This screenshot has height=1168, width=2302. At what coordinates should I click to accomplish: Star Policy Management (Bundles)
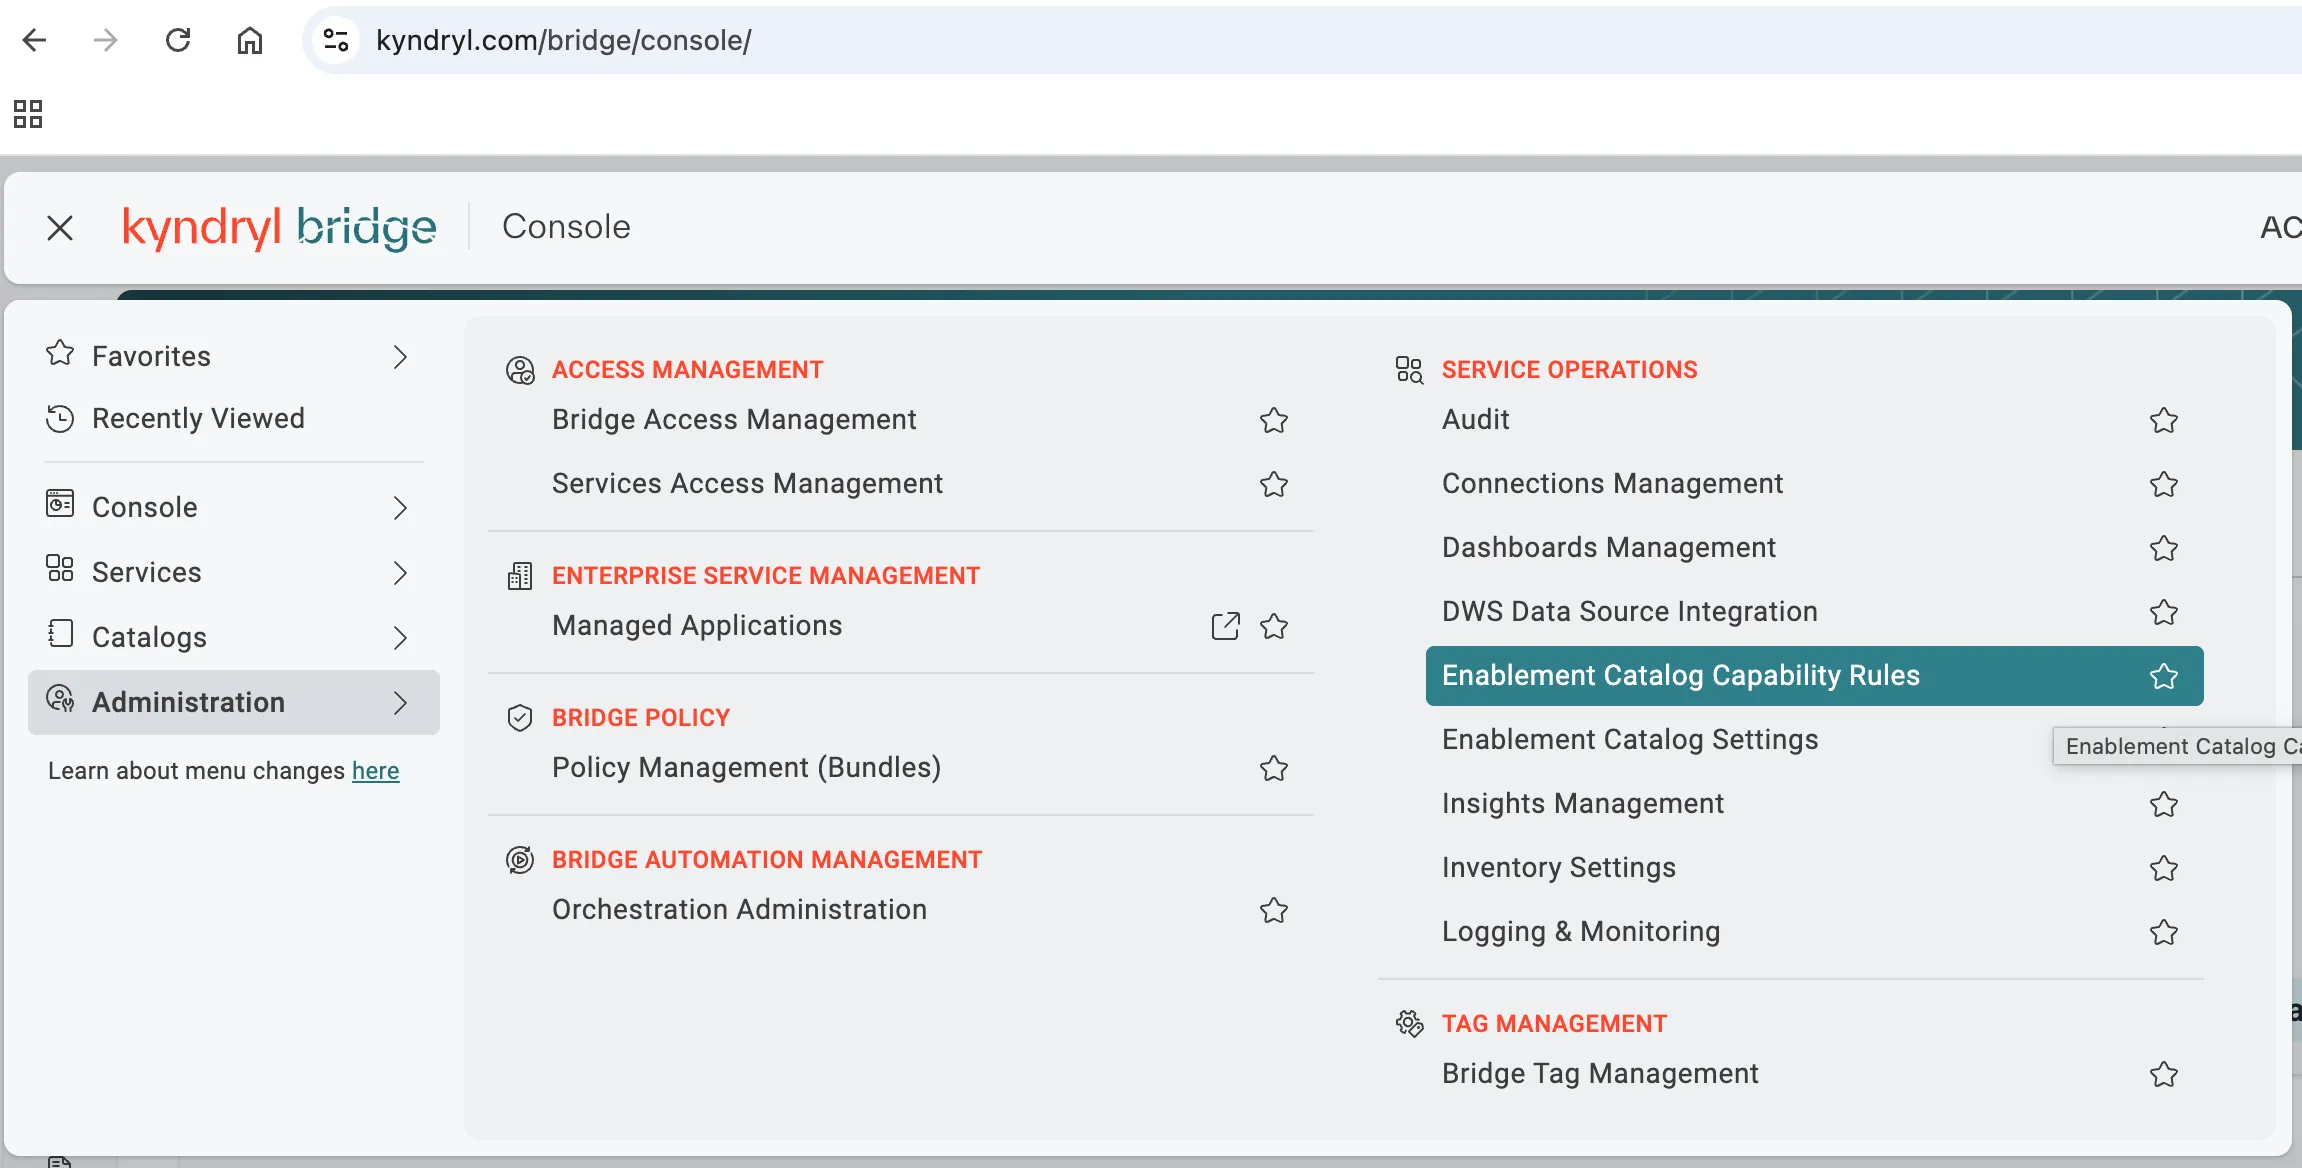tap(1274, 768)
